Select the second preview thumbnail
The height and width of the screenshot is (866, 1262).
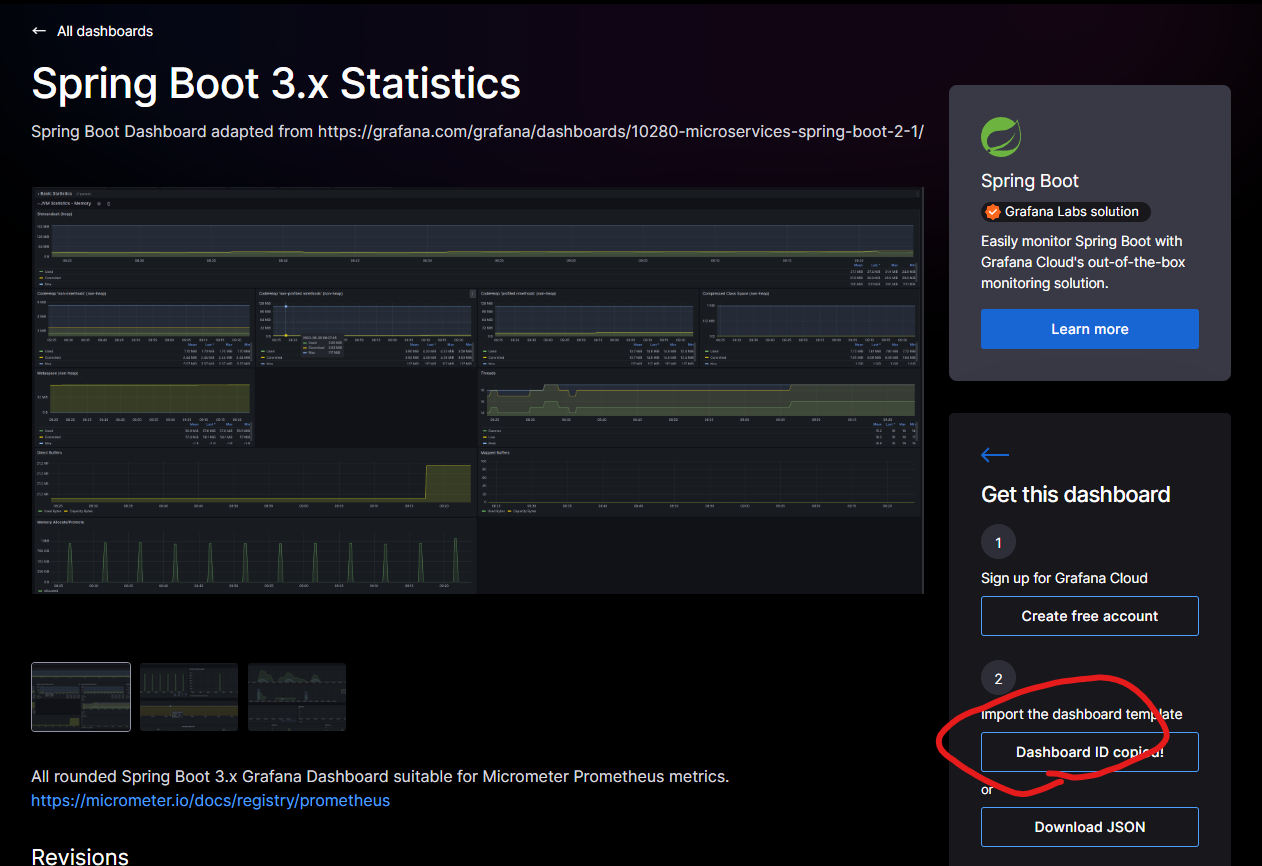(189, 697)
